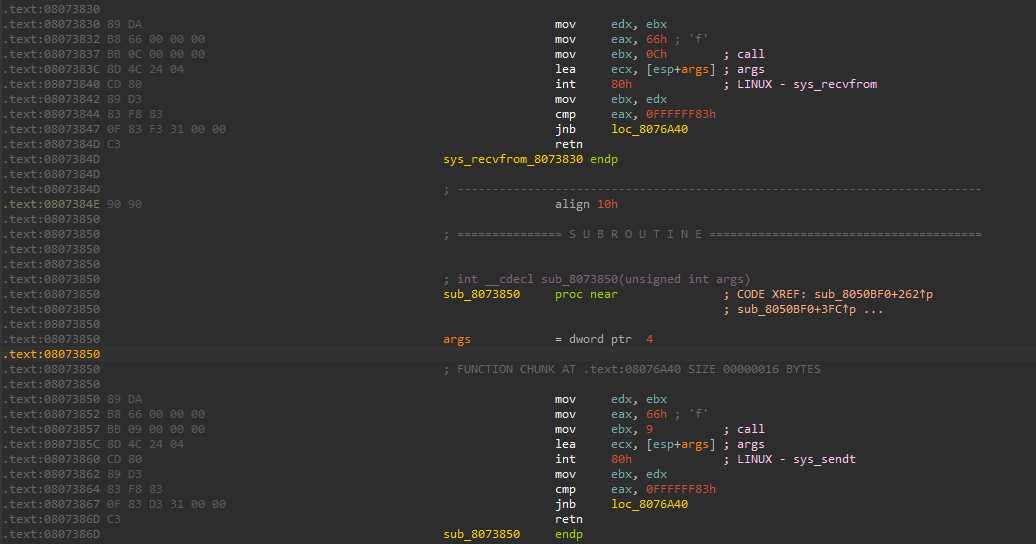Click the retn instruction at address 0807384D

coord(569,144)
